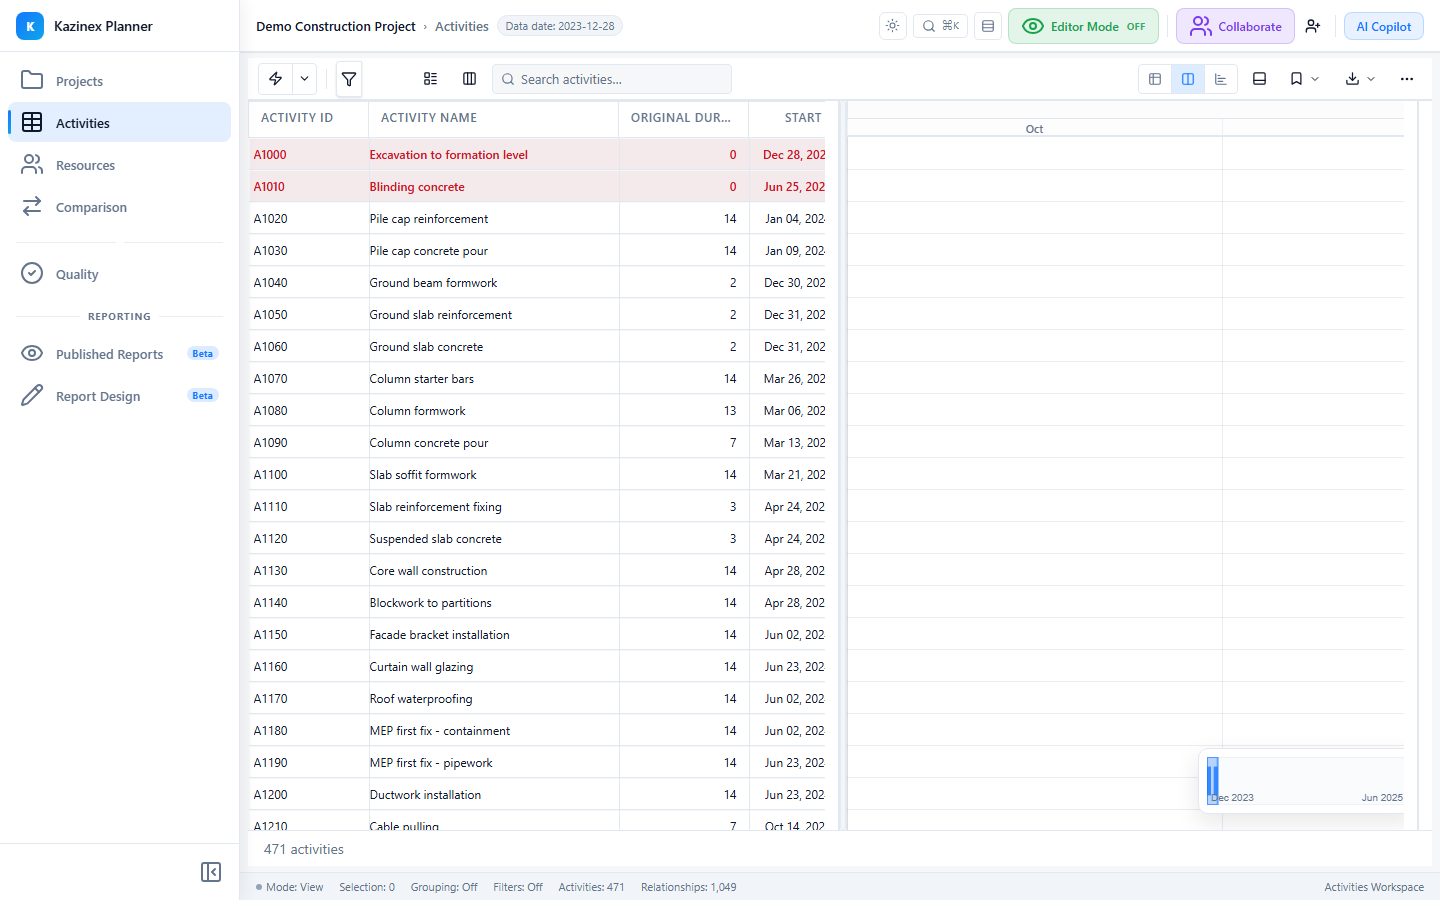This screenshot has height=900, width=1440.
Task: Toggle light/dark theme sun icon
Action: tap(893, 26)
